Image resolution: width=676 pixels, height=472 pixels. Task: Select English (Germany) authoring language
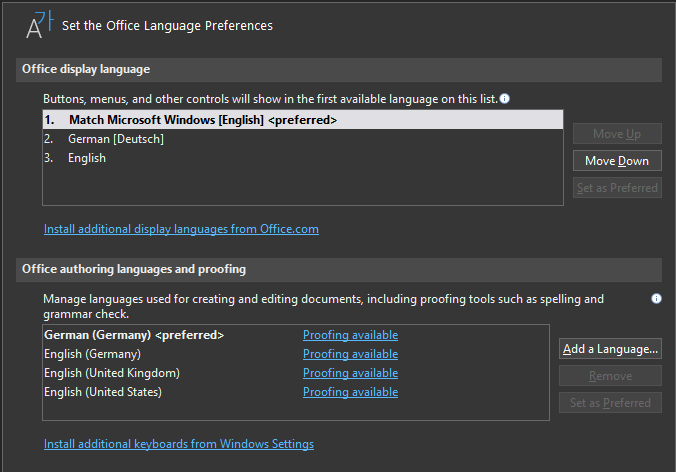point(92,354)
